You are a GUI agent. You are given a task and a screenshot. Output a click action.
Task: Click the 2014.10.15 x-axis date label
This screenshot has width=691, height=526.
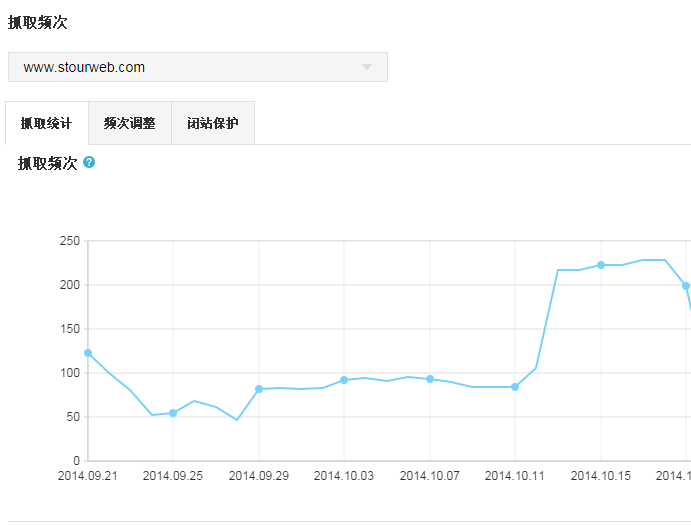601,476
